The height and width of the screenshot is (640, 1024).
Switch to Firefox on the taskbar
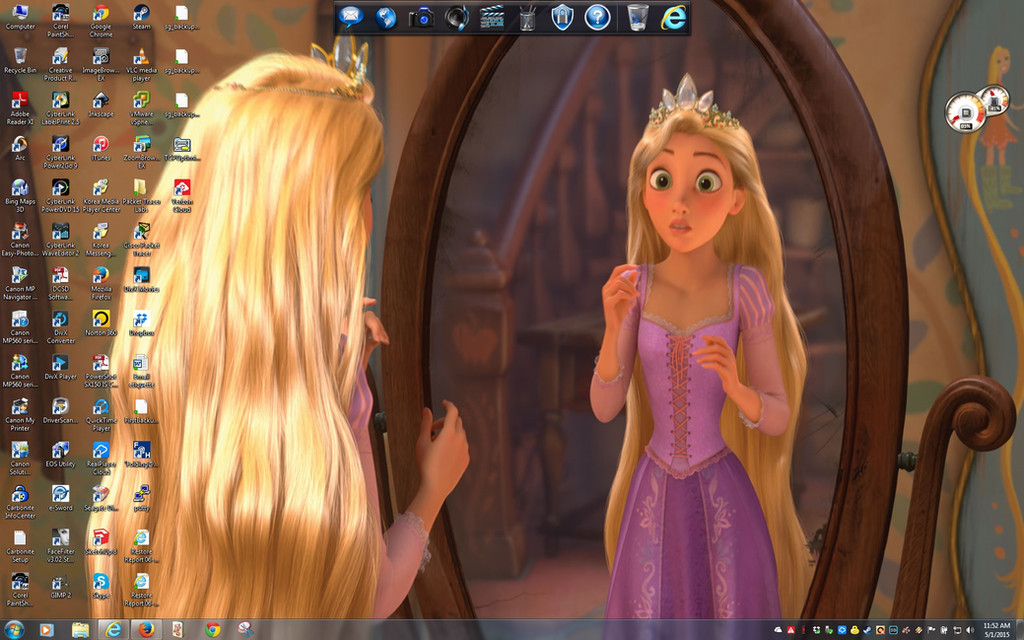[146, 630]
